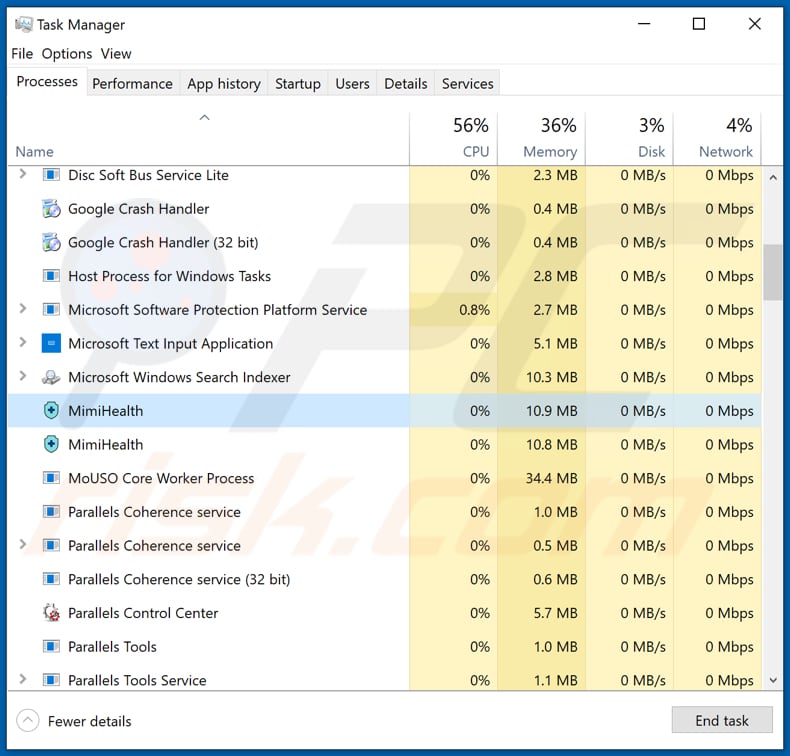Click the MoUSO Core Worker Process icon
The width and height of the screenshot is (790, 756).
tap(51, 478)
